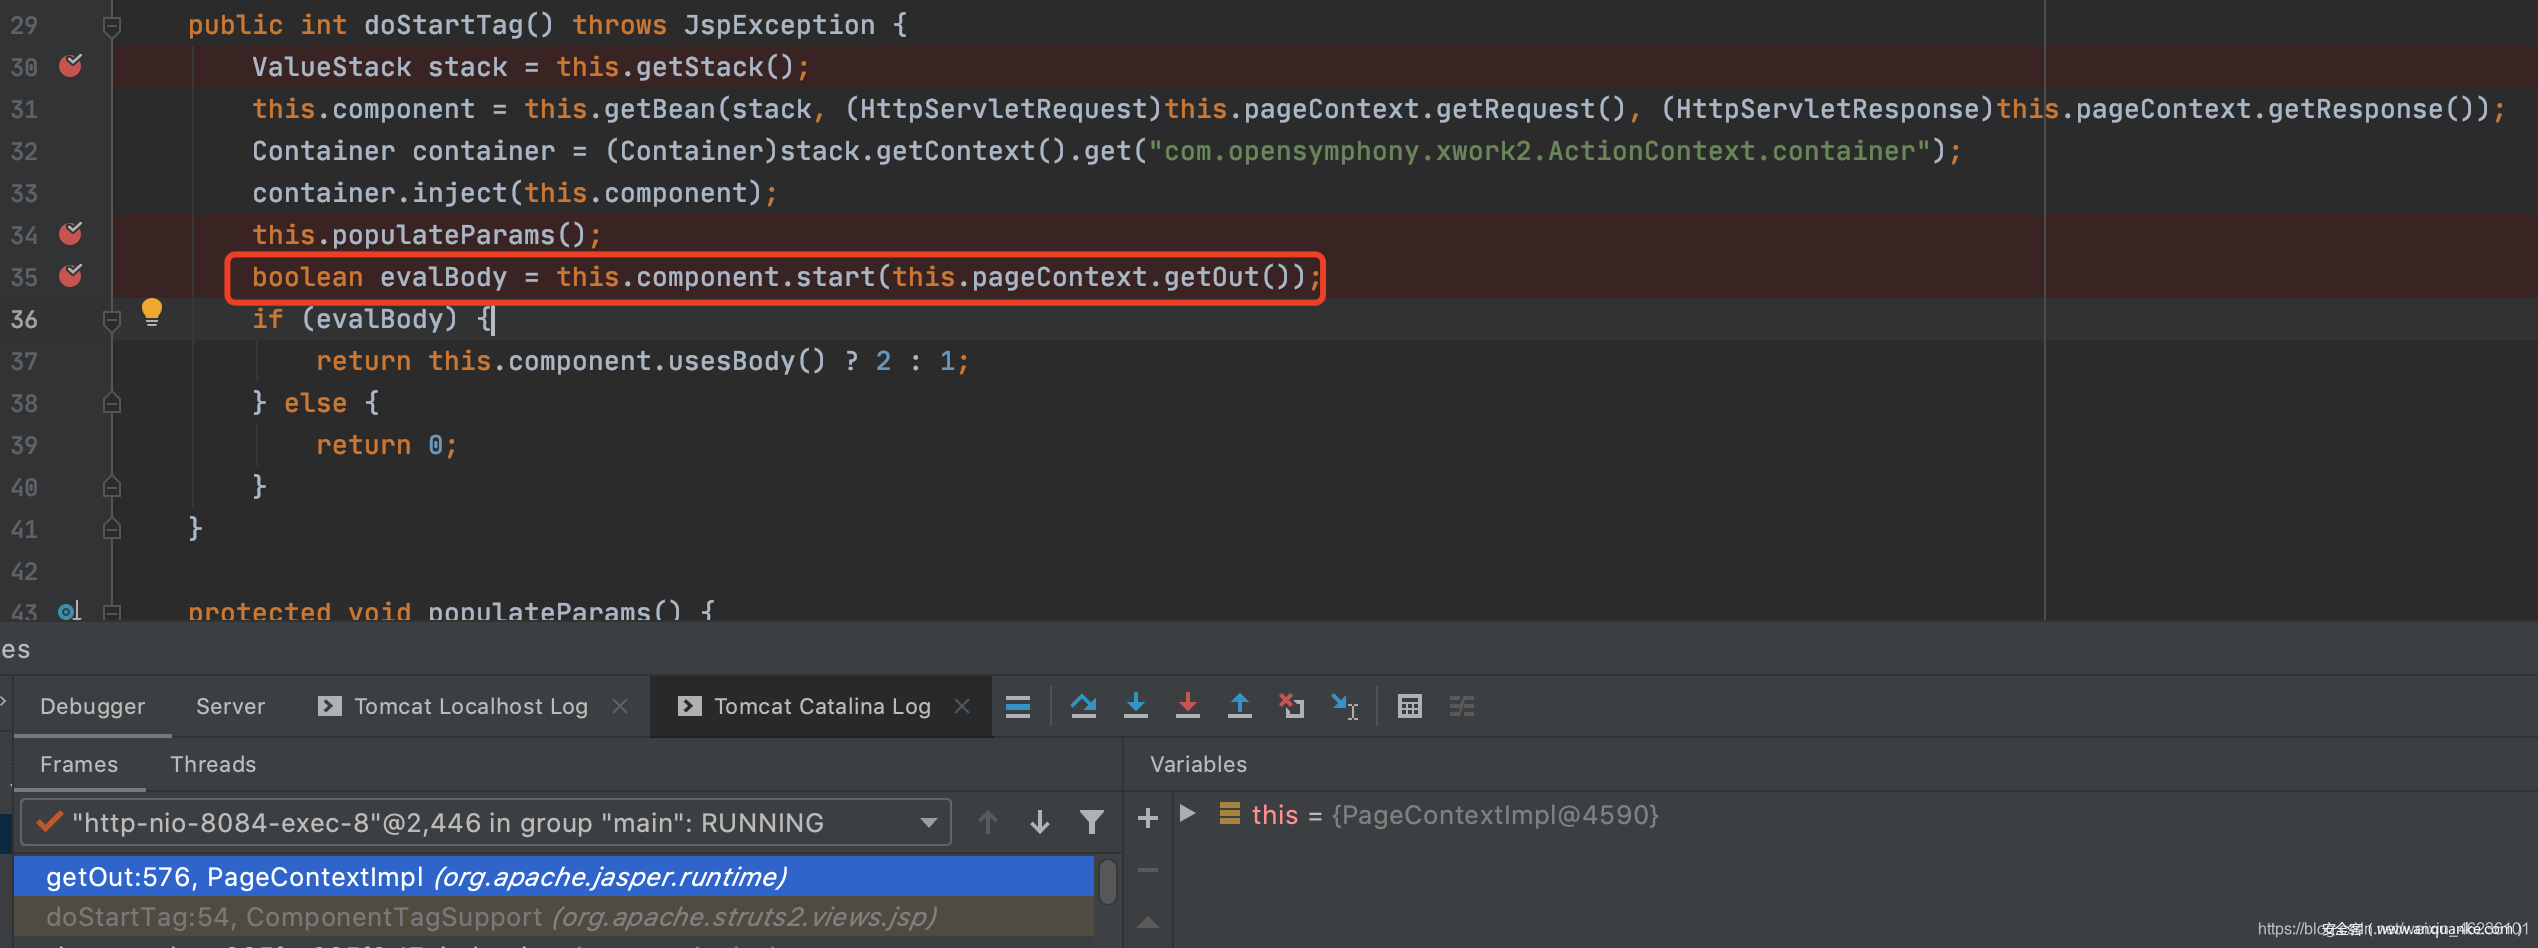Open the thread selector dropdown for http-nio-8084-exec-8
This screenshot has width=2538, height=948.
(485, 822)
